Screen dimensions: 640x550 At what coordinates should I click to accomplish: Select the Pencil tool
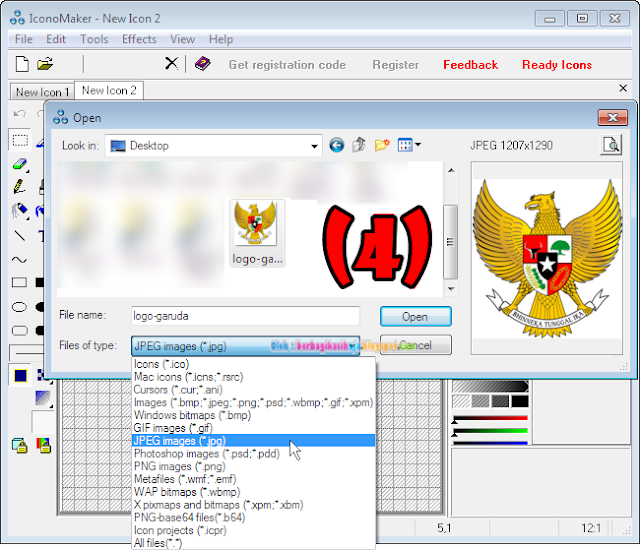pyautogui.click(x=20, y=187)
